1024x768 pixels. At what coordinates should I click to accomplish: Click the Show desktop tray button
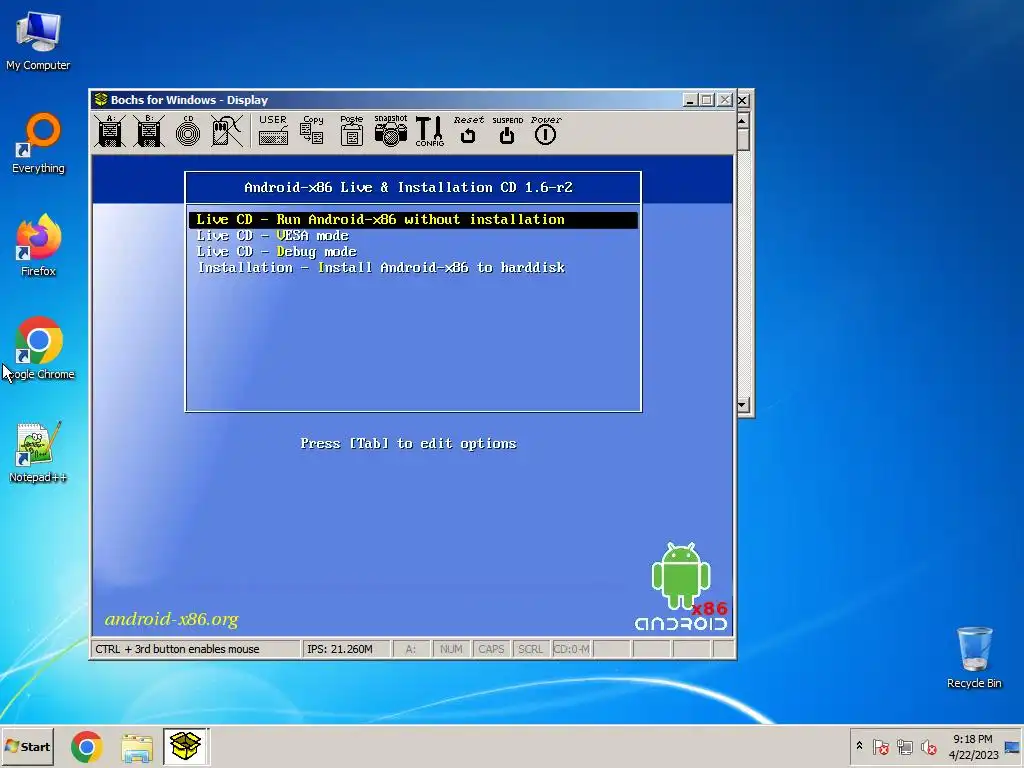tap(1013, 746)
